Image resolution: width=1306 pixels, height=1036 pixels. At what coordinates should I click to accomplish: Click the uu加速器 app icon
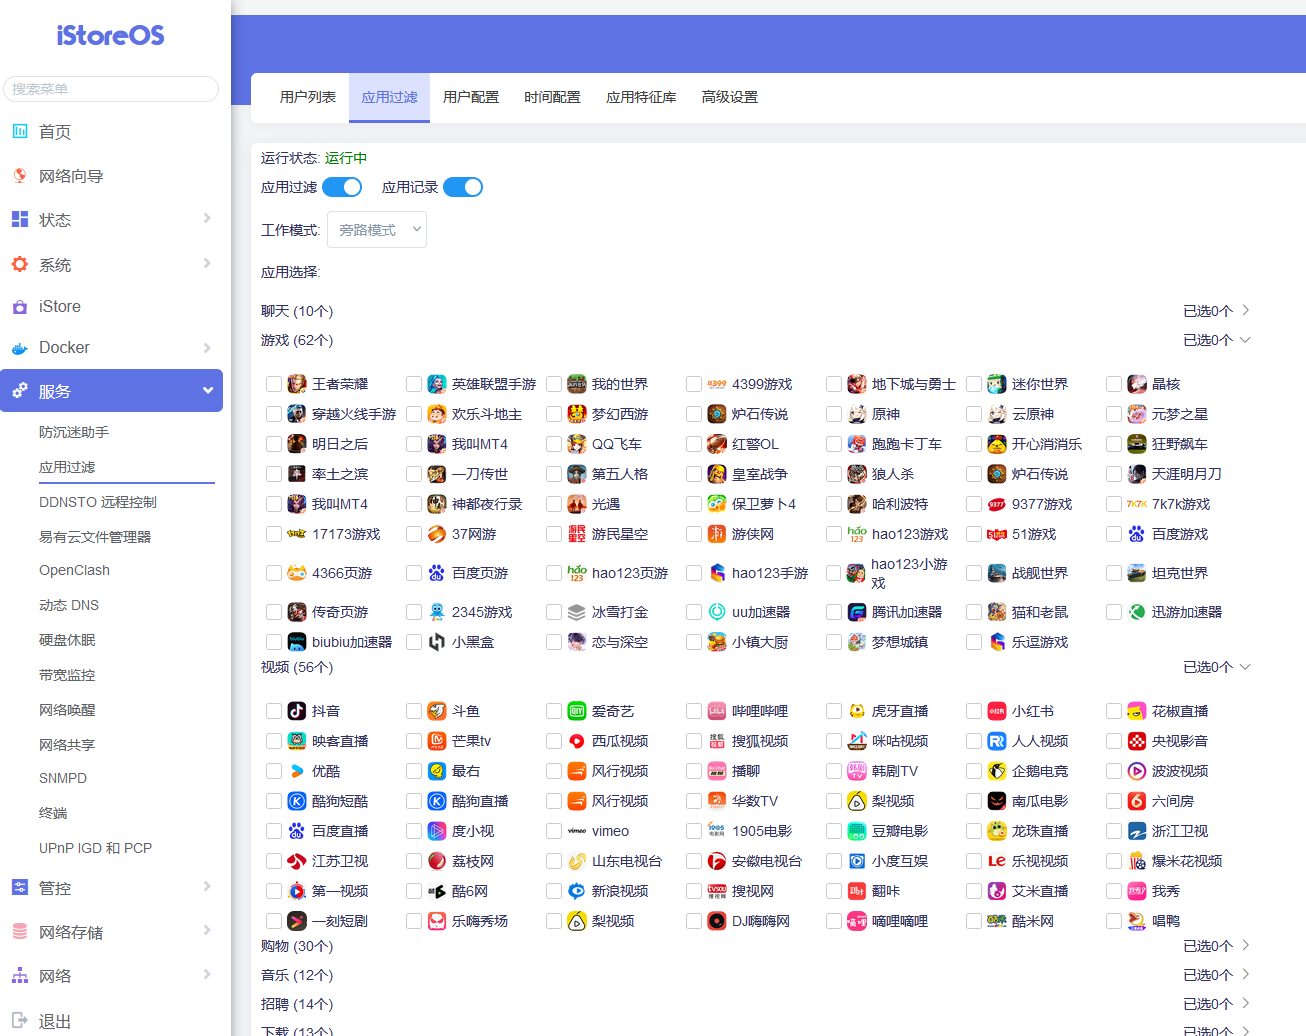click(717, 612)
